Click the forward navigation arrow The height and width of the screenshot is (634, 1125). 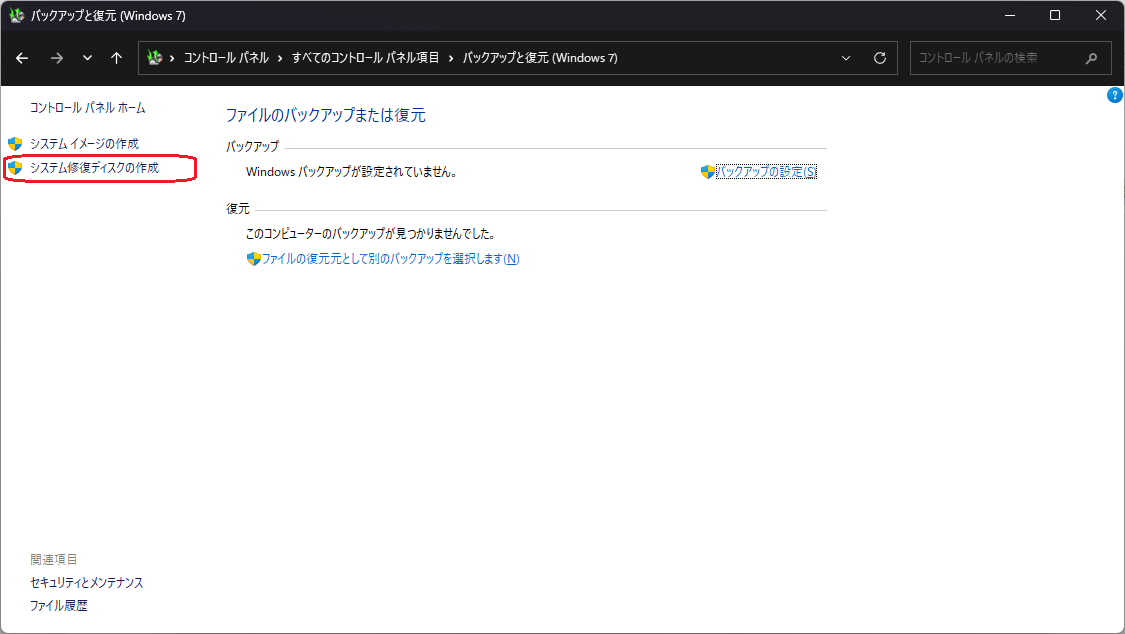[x=57, y=58]
